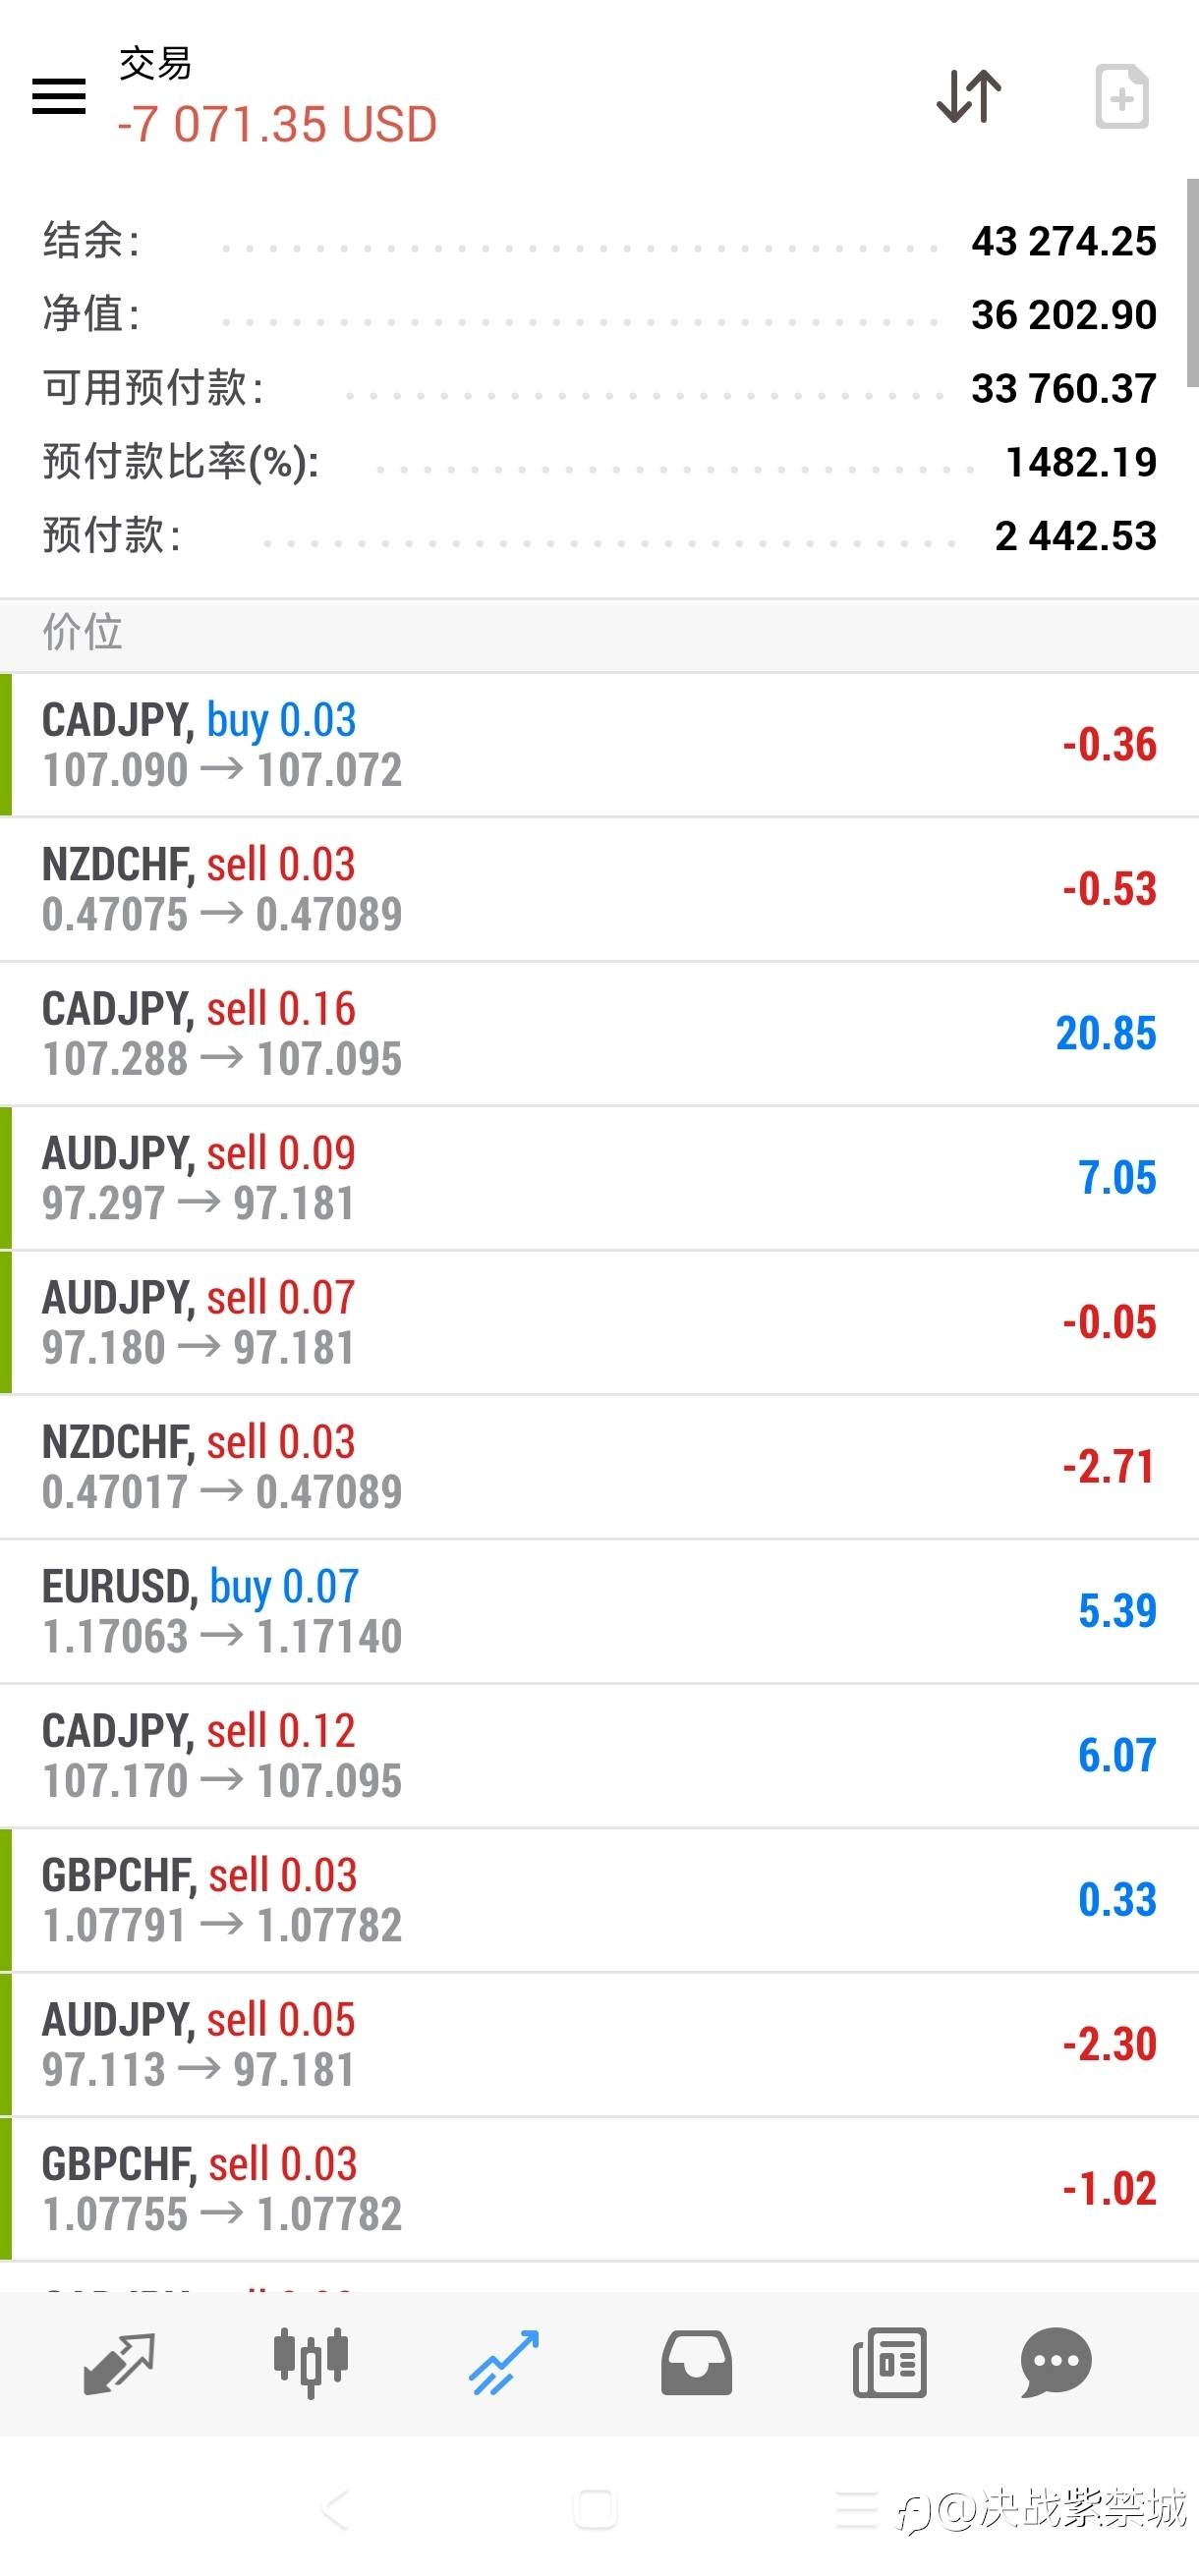The height and width of the screenshot is (2576, 1199).
Task: Open the History inbox tray icon
Action: [x=696, y=2364]
